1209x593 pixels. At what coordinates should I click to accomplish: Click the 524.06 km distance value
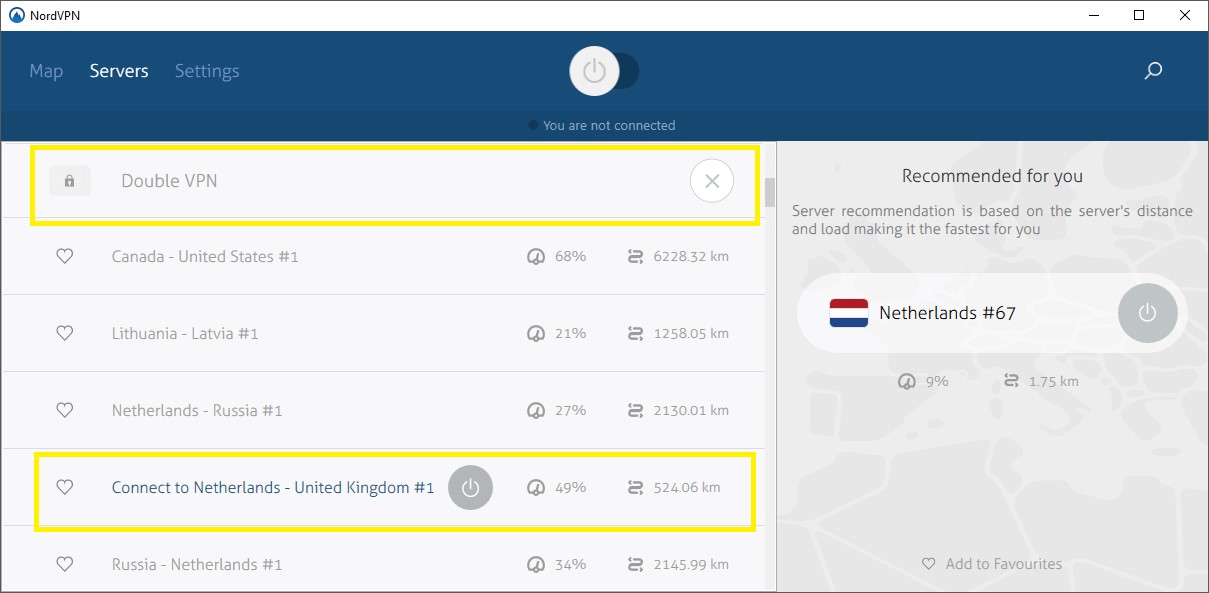pyautogui.click(x=687, y=488)
